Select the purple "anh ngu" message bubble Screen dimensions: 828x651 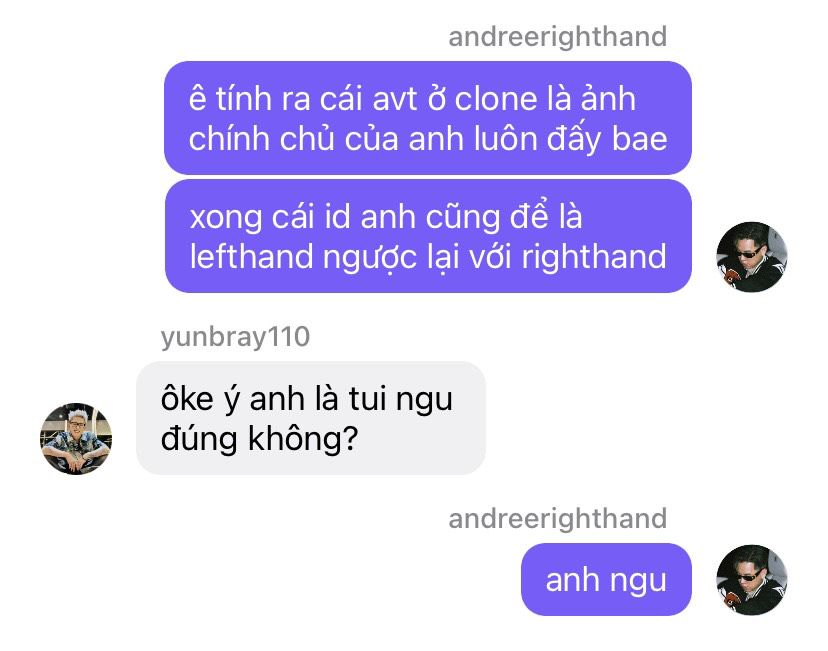click(x=606, y=580)
